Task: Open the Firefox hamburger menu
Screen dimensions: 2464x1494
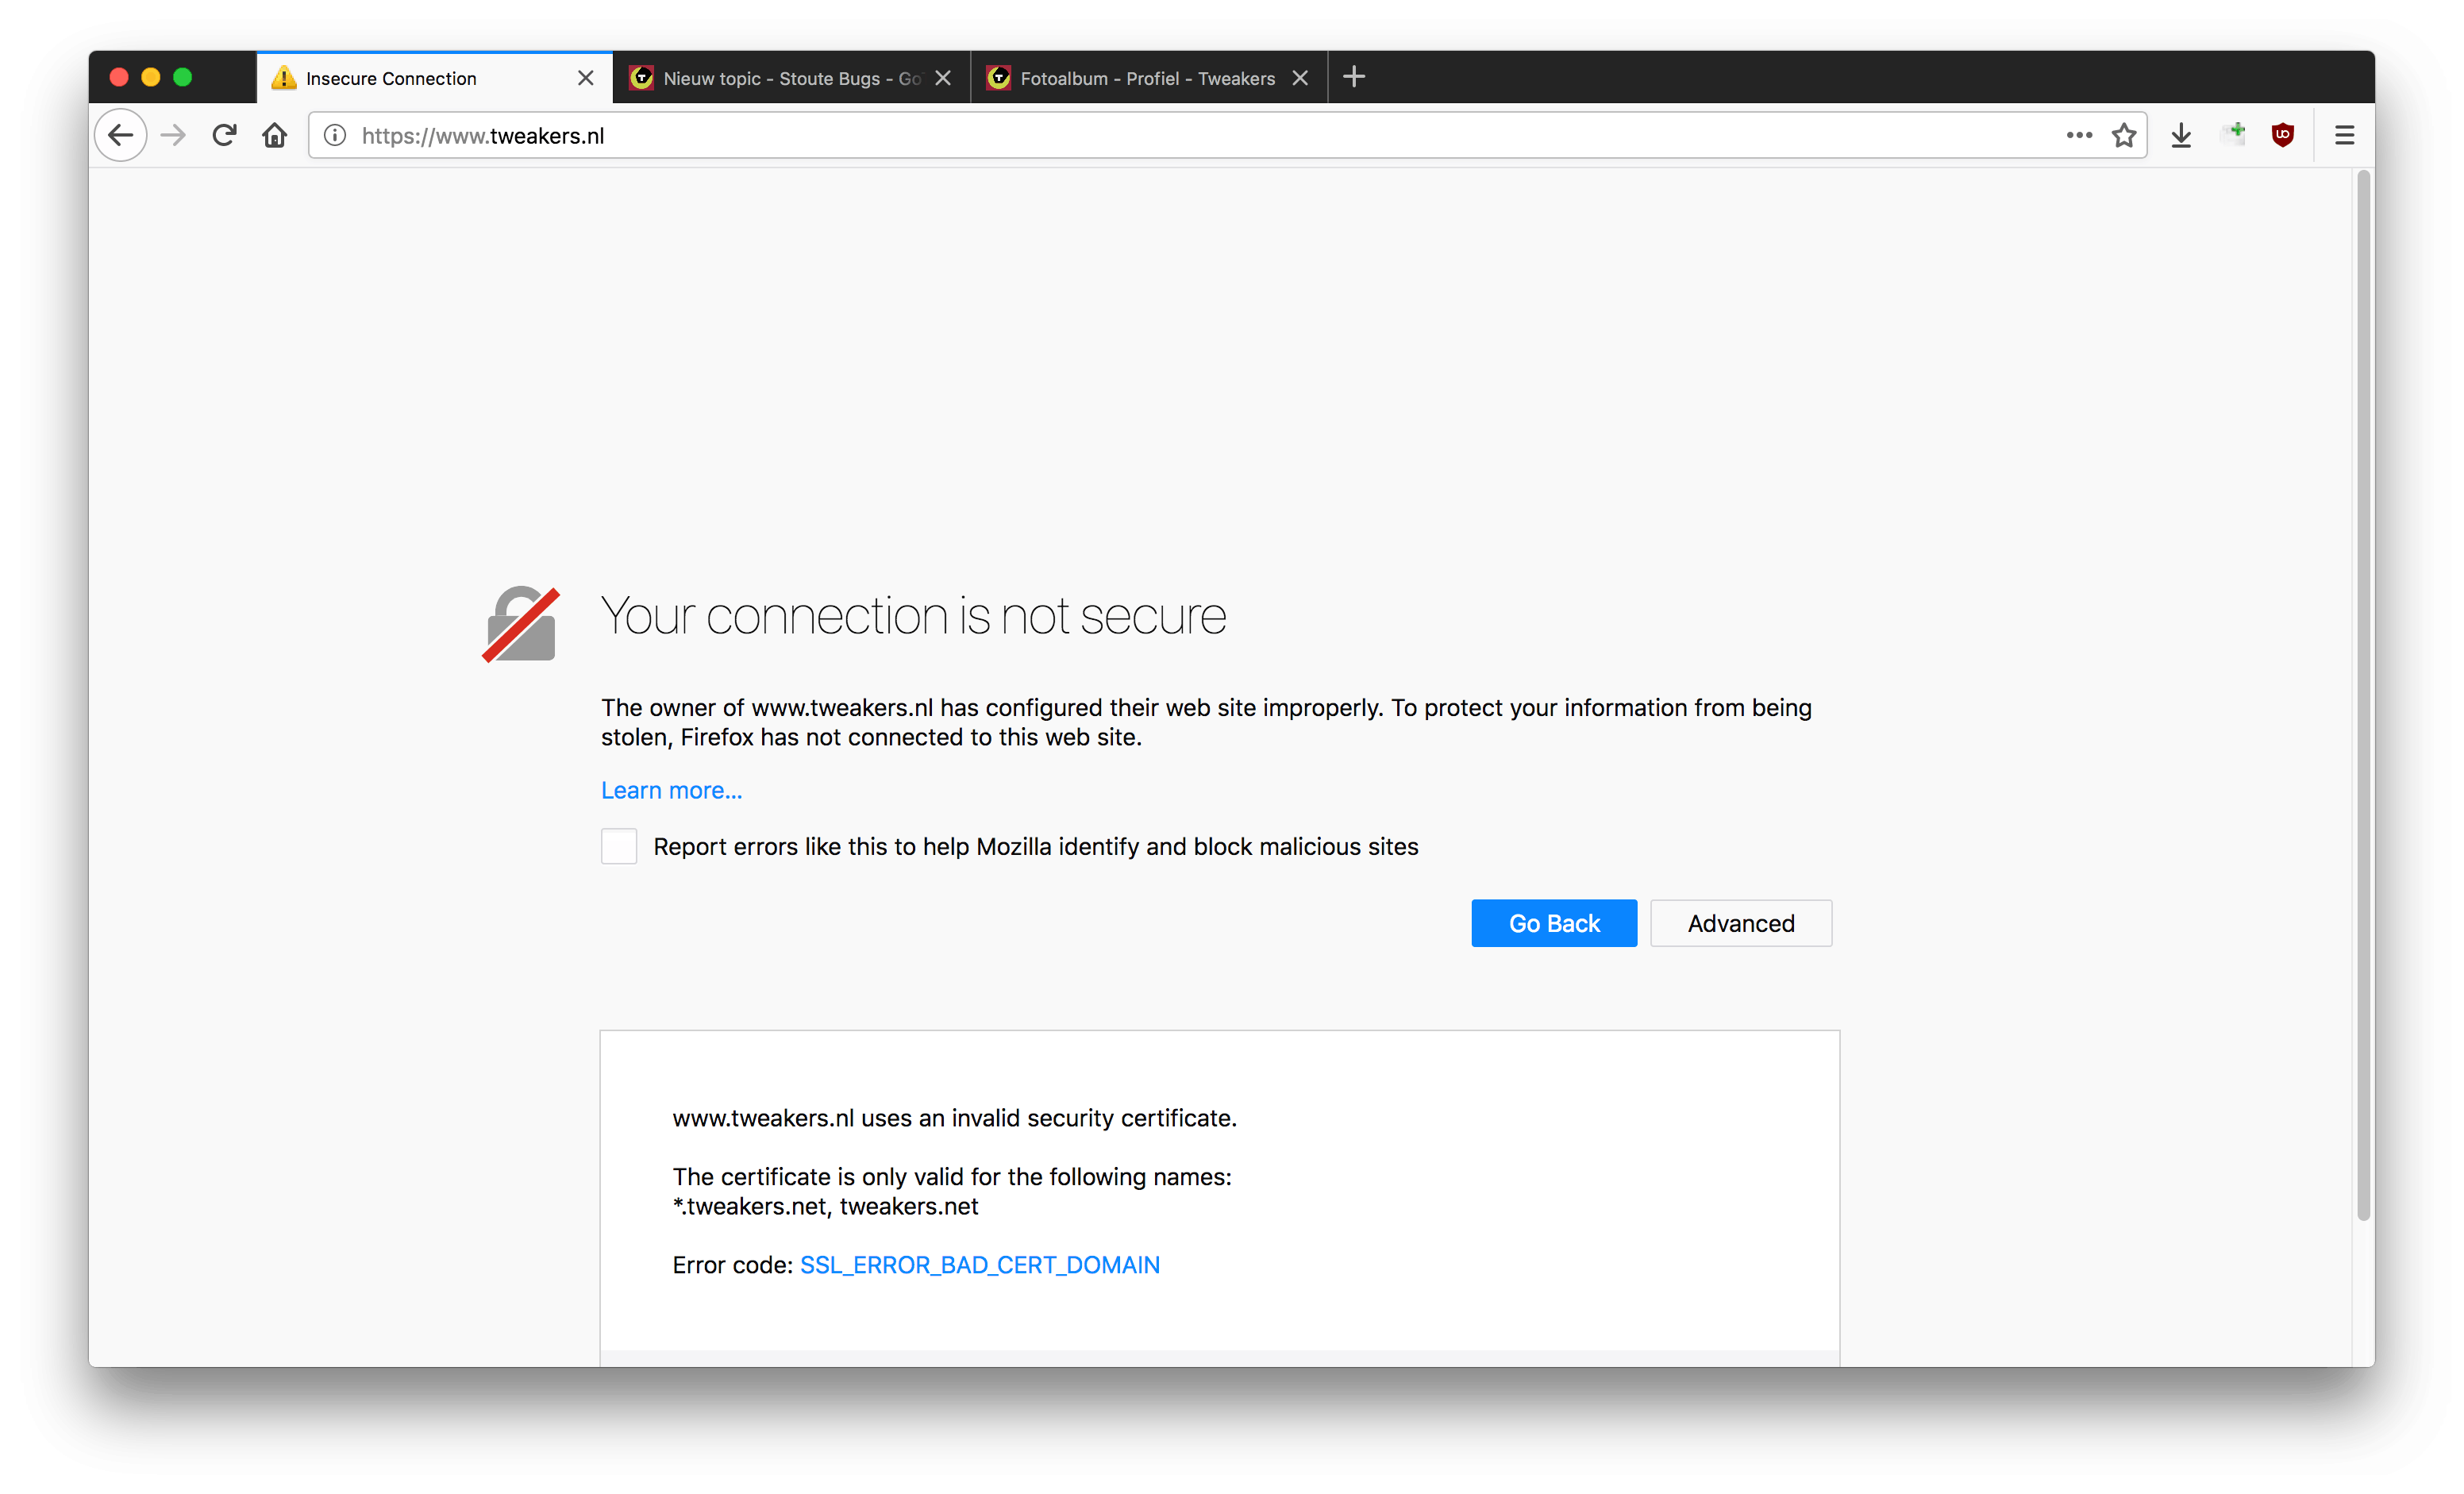Action: click(2344, 135)
